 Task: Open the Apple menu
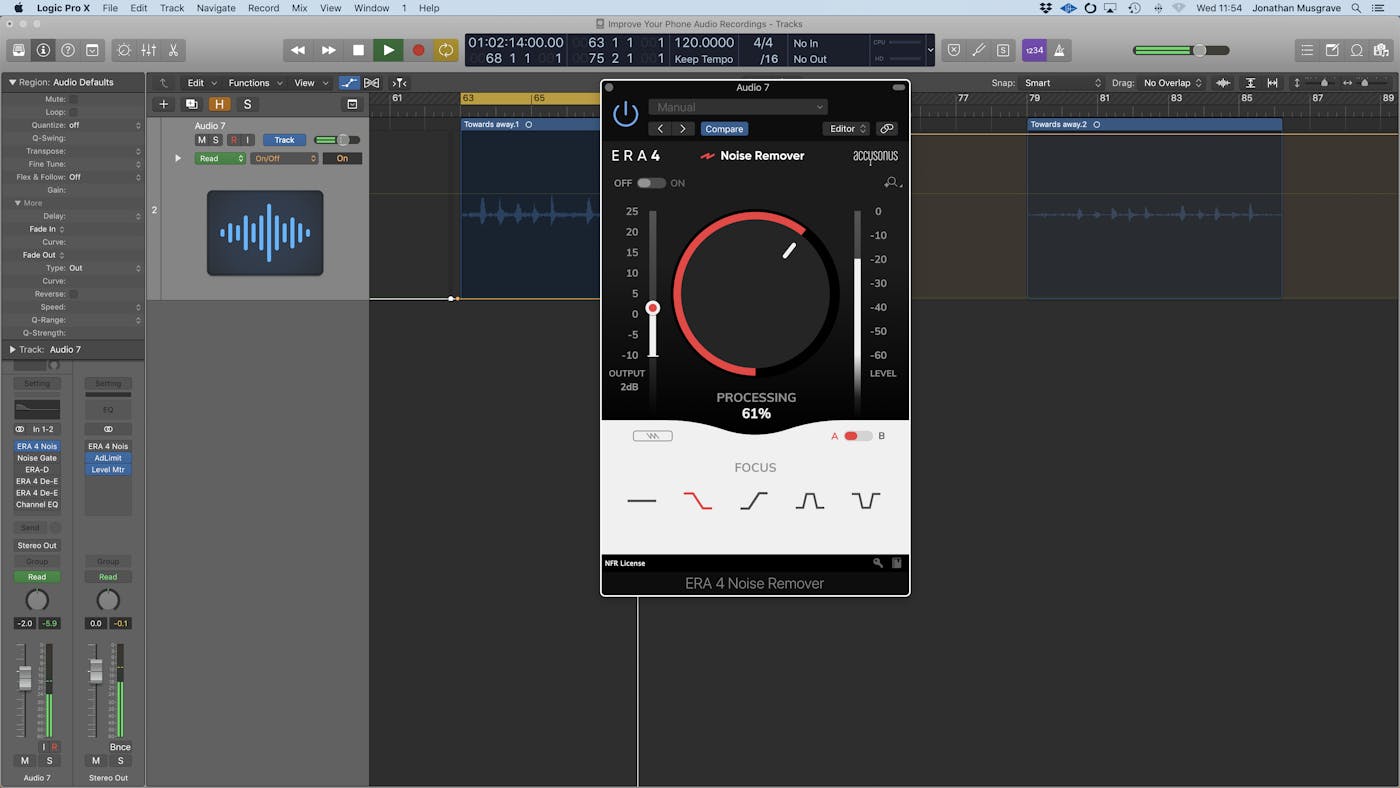point(17,8)
